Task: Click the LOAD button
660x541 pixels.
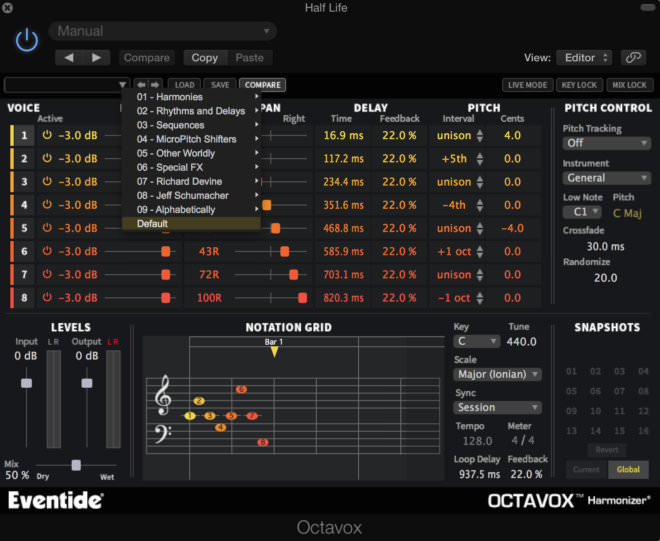Action: pyautogui.click(x=185, y=85)
